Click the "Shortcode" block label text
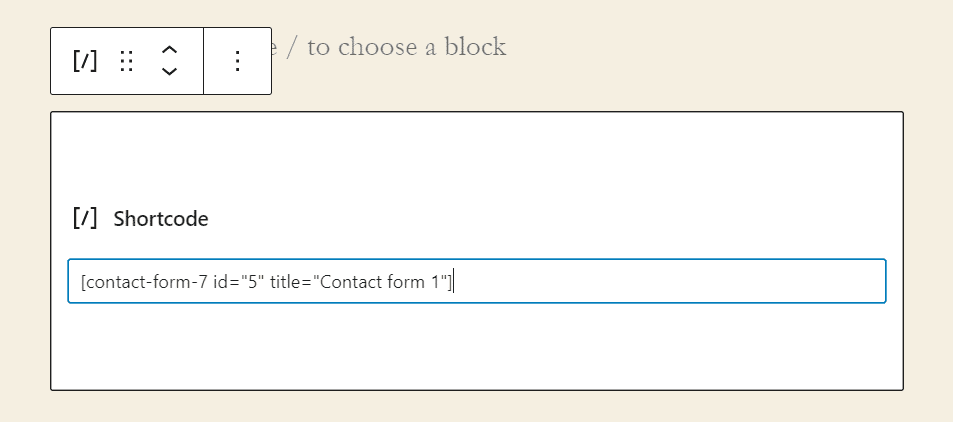Image resolution: width=953 pixels, height=422 pixels. (x=161, y=219)
